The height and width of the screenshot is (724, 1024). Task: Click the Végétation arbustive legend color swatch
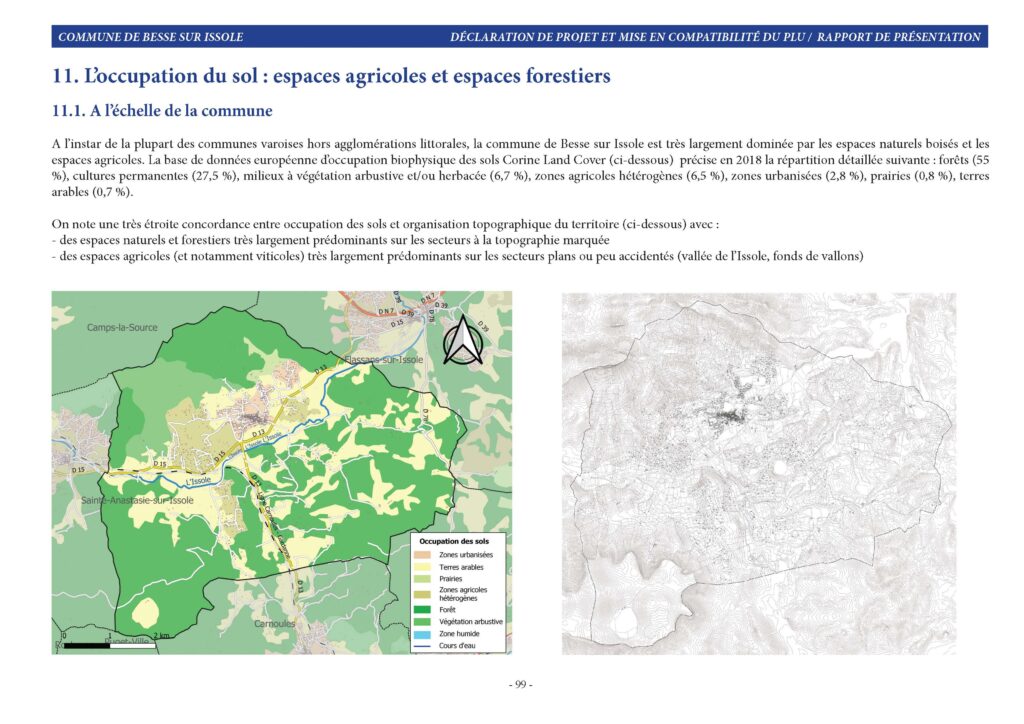click(423, 622)
